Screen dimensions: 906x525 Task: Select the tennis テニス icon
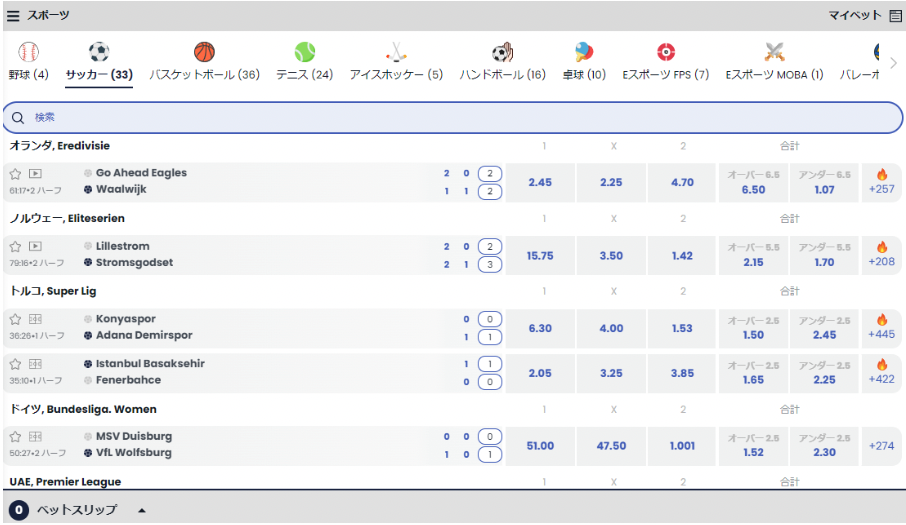[x=304, y=52]
